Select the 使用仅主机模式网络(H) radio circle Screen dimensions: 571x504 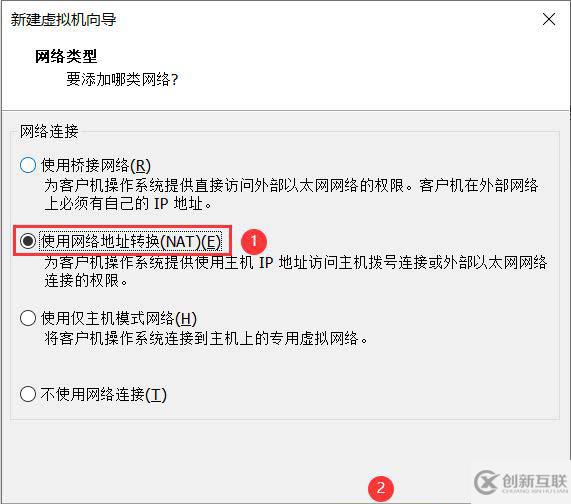(x=28, y=318)
